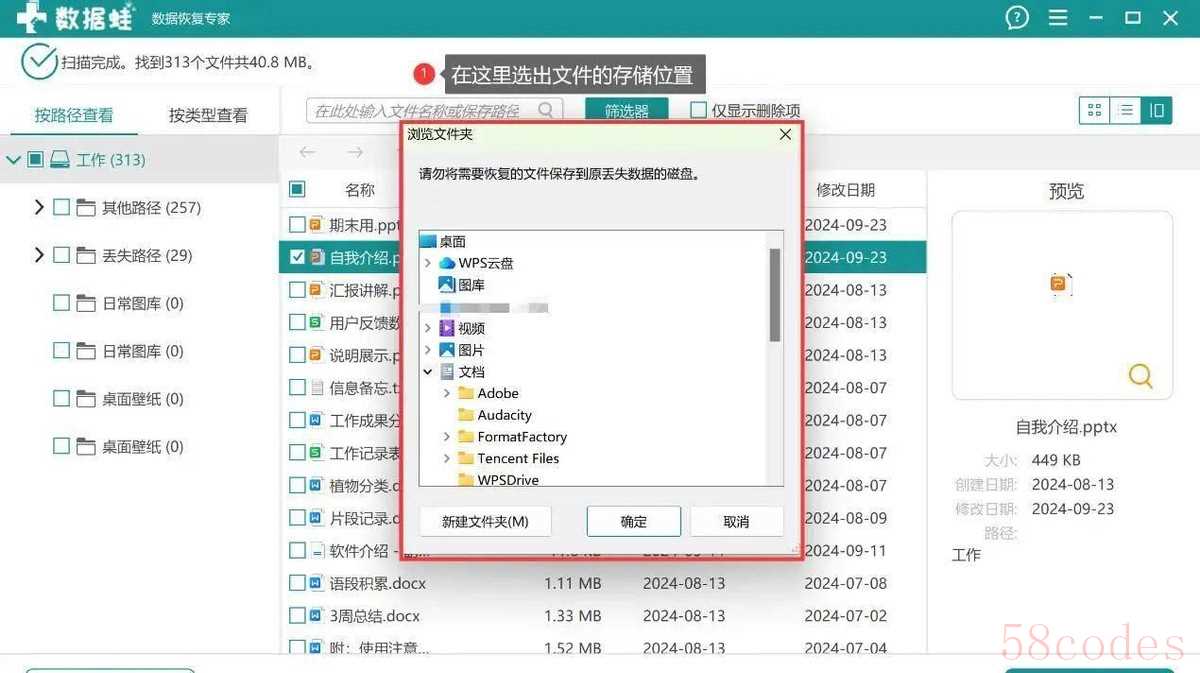Expand the Tencent Files folder node
Screen dimensions: 1200x673
click(x=447, y=459)
